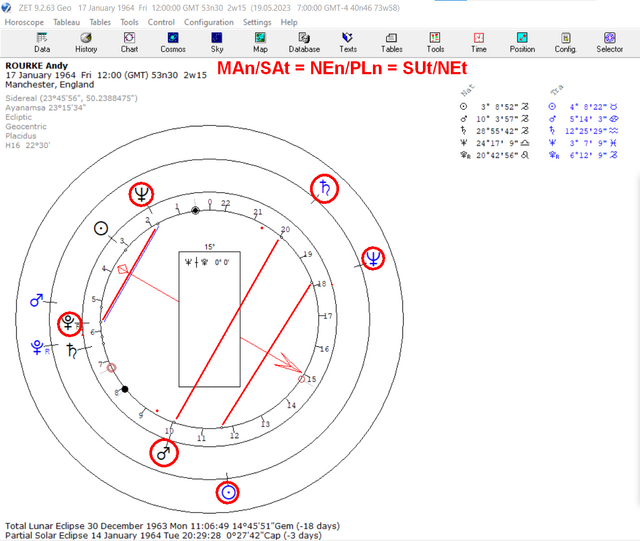This screenshot has height=541, width=640.
Task: Click the Neptune-Pluto 0°0' aspect box entry
Action: pos(207,262)
